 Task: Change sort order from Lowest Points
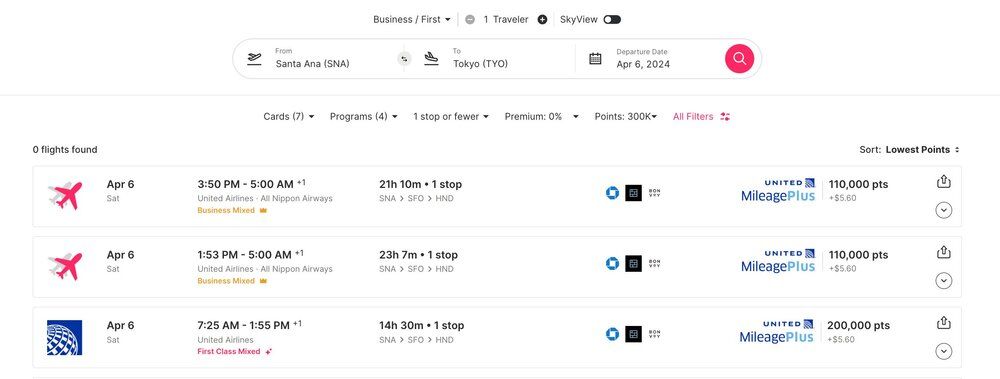909,149
